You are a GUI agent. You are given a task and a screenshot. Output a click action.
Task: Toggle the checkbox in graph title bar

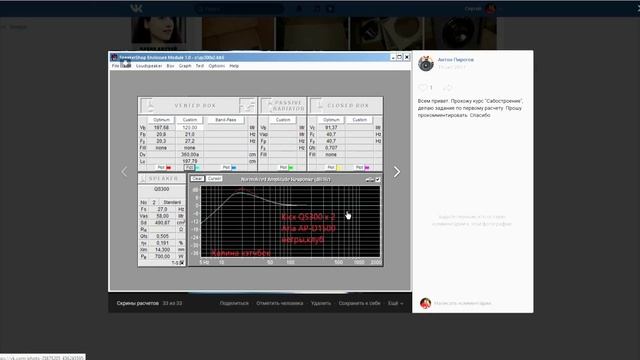pos(378,179)
